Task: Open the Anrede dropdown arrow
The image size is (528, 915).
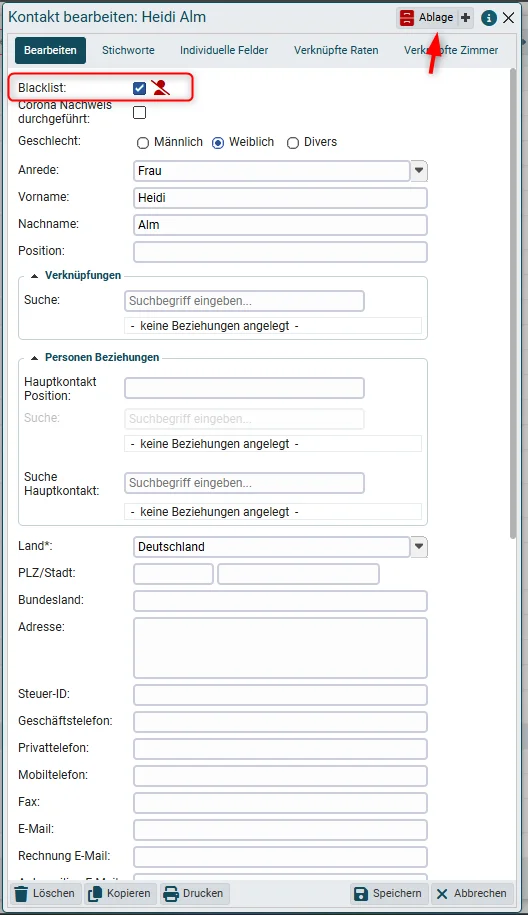Action: point(419,171)
